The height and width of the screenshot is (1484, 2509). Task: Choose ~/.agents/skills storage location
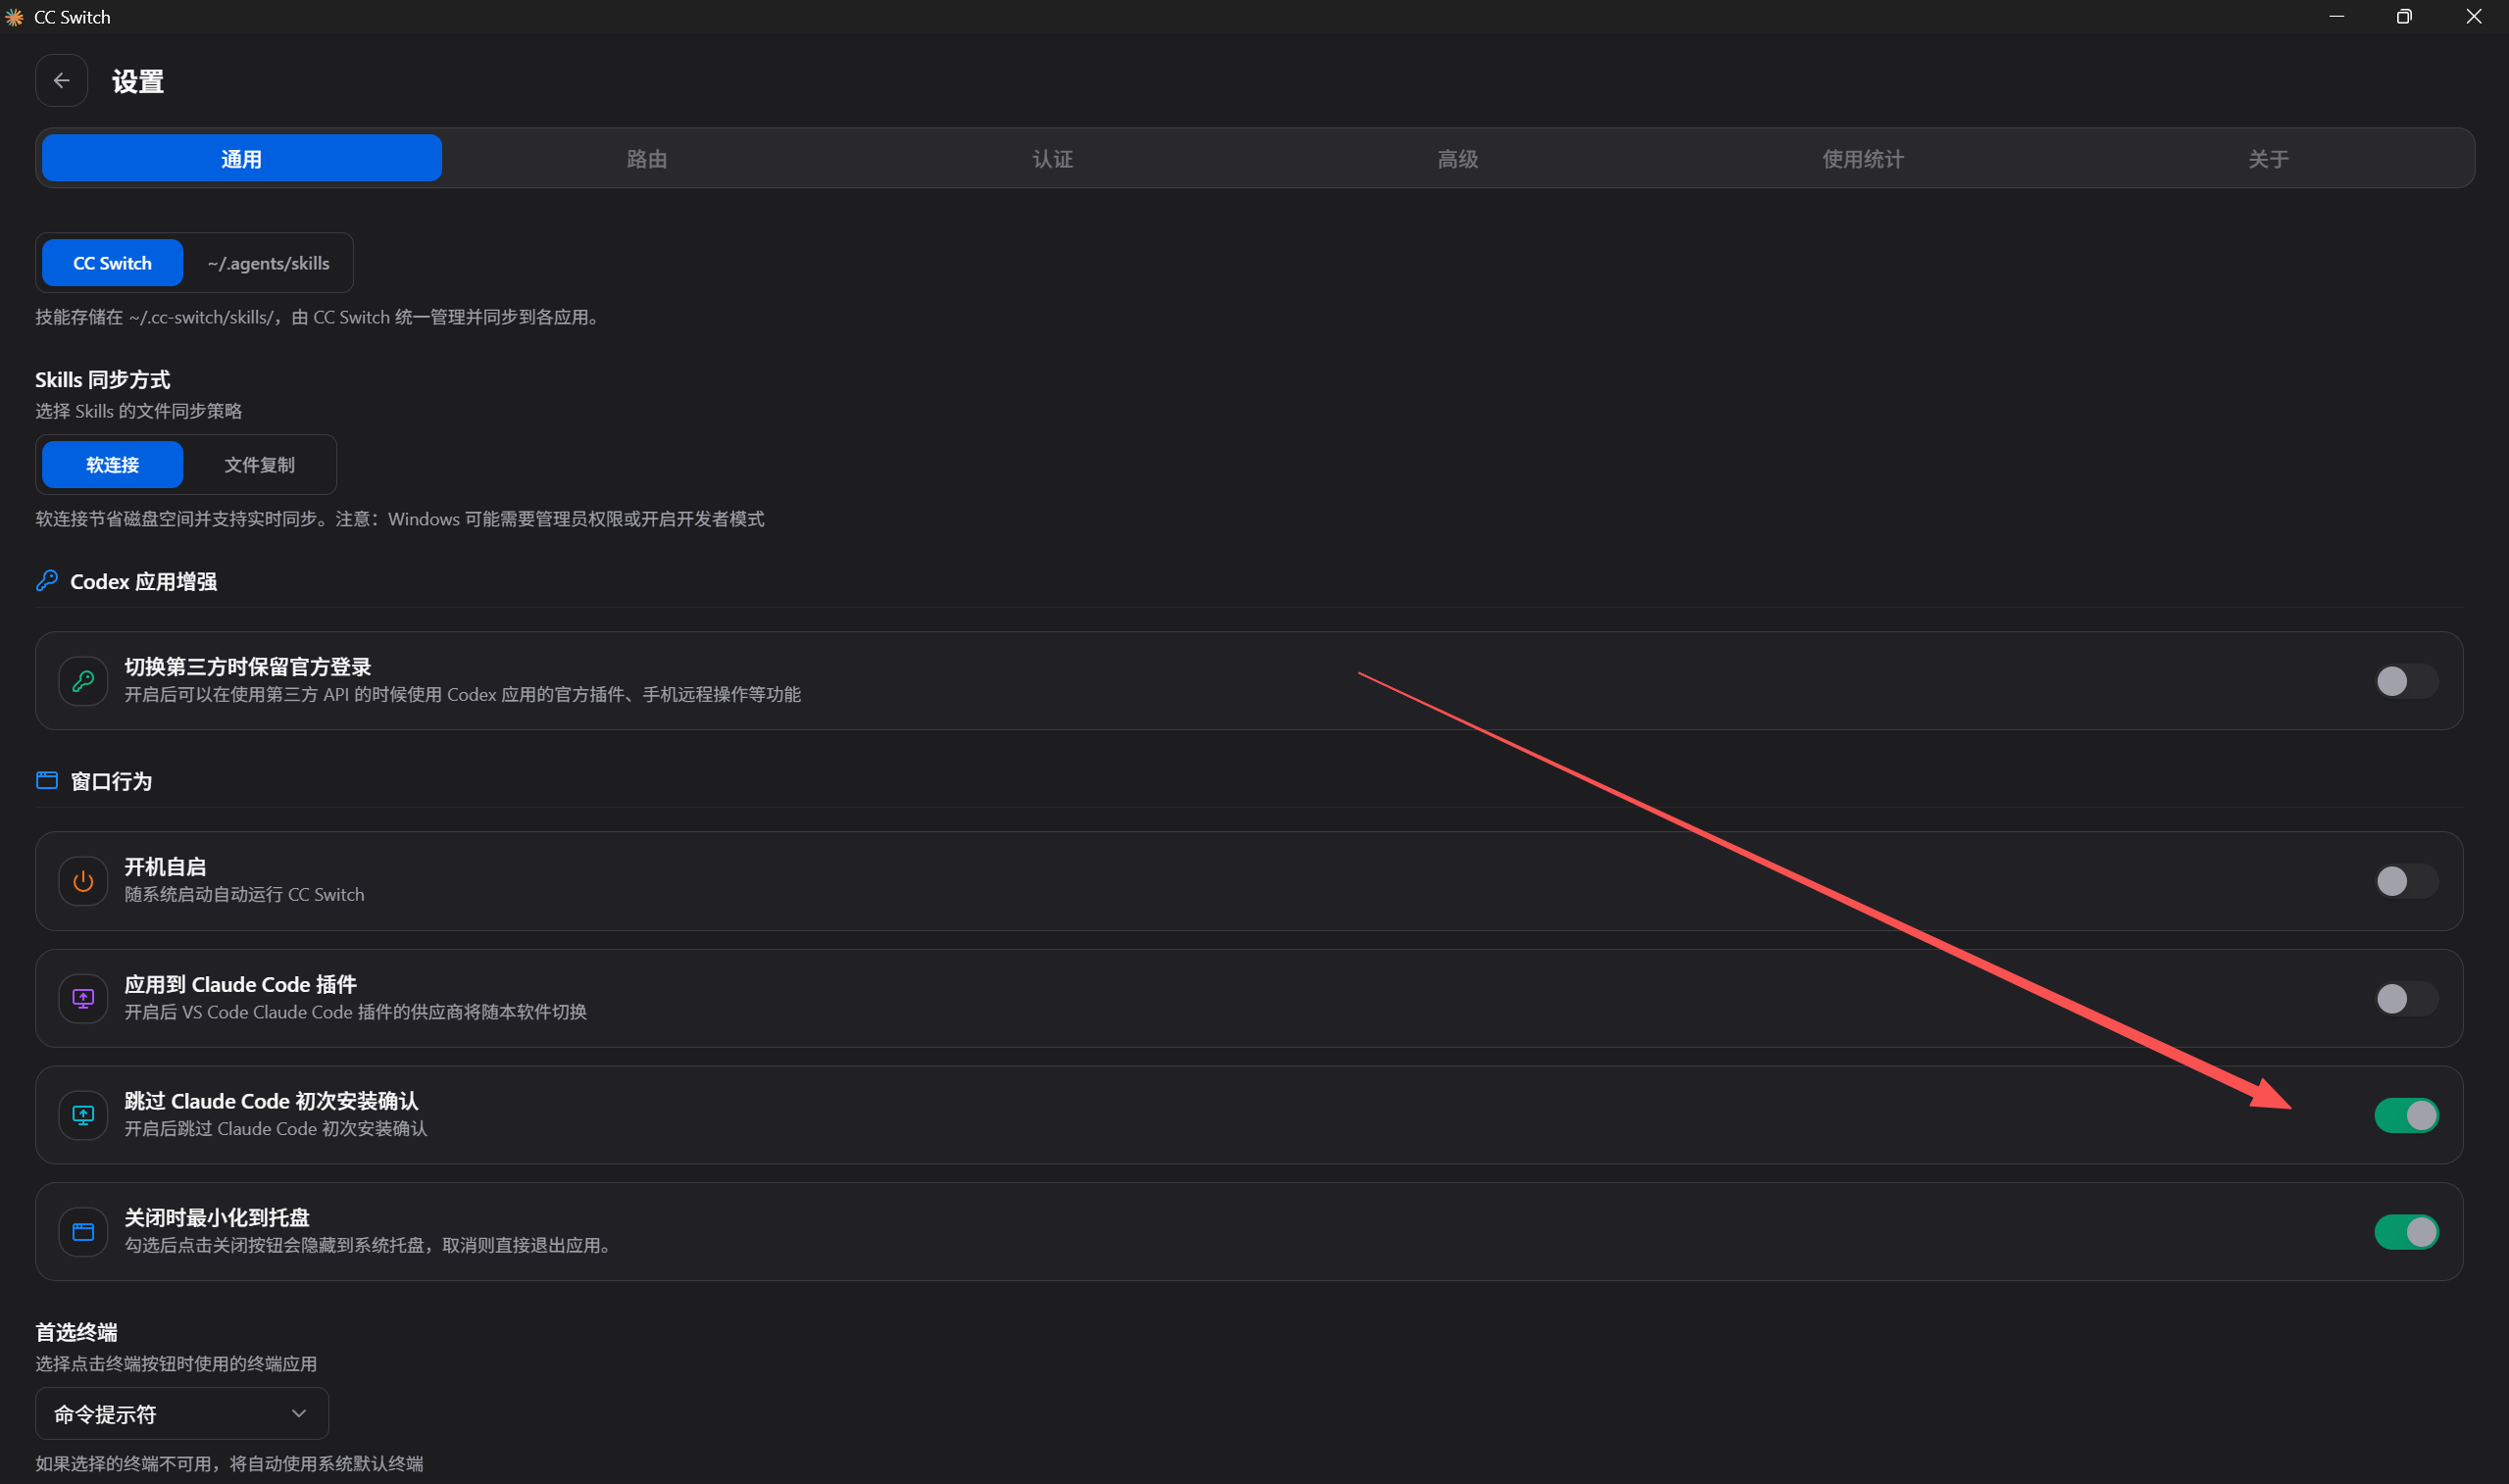(268, 263)
